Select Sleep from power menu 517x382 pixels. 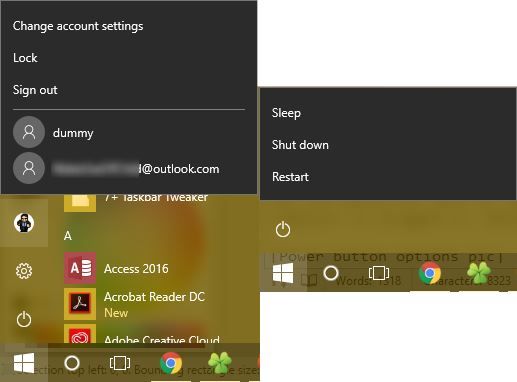coord(286,113)
